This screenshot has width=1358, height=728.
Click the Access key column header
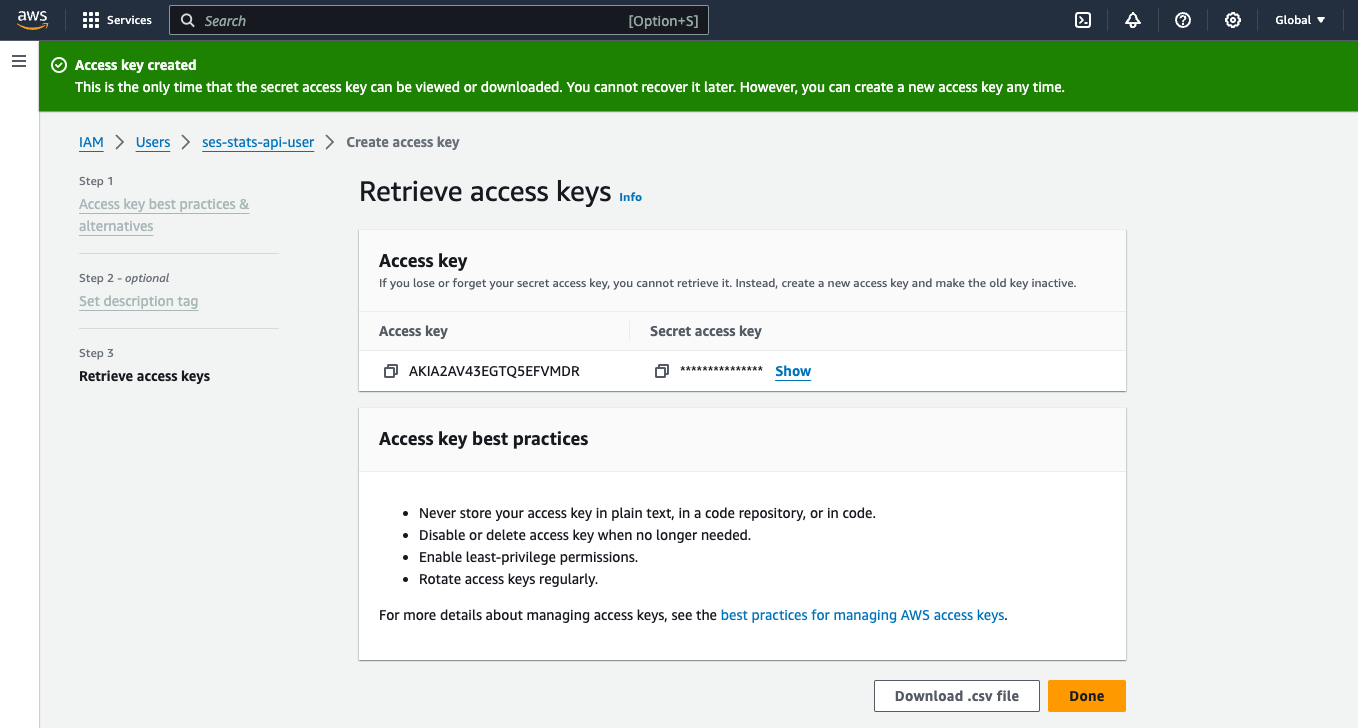[413, 331]
